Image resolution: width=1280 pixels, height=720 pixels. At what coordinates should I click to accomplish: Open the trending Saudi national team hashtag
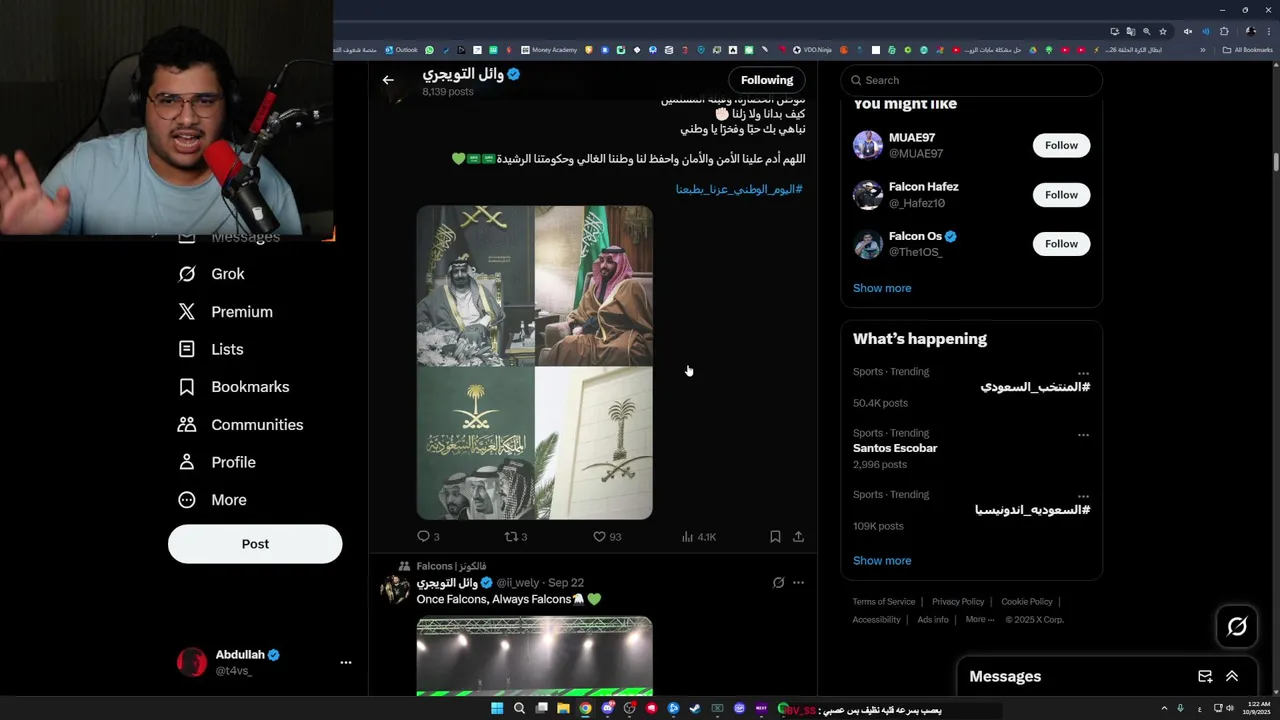coord(1035,387)
